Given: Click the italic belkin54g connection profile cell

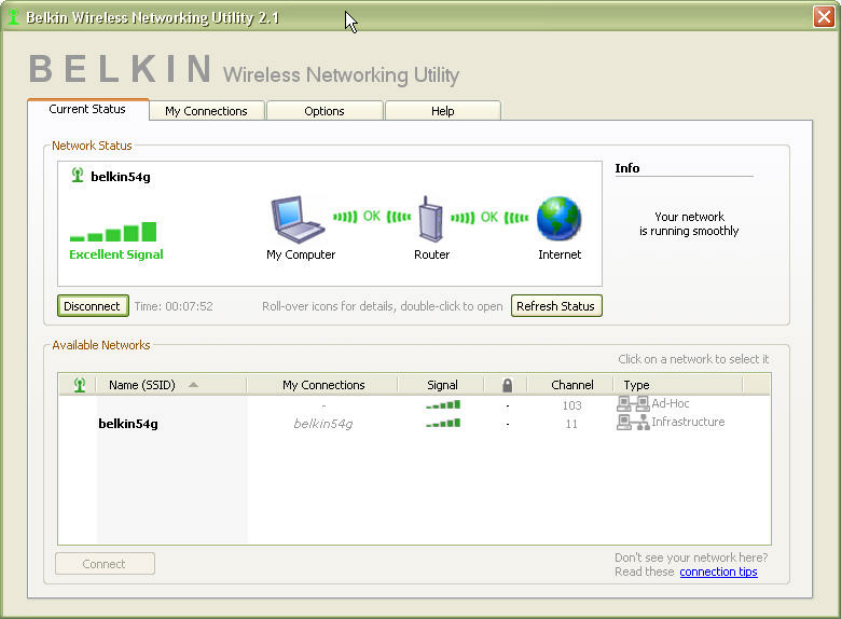Looking at the screenshot, I should click(x=323, y=424).
